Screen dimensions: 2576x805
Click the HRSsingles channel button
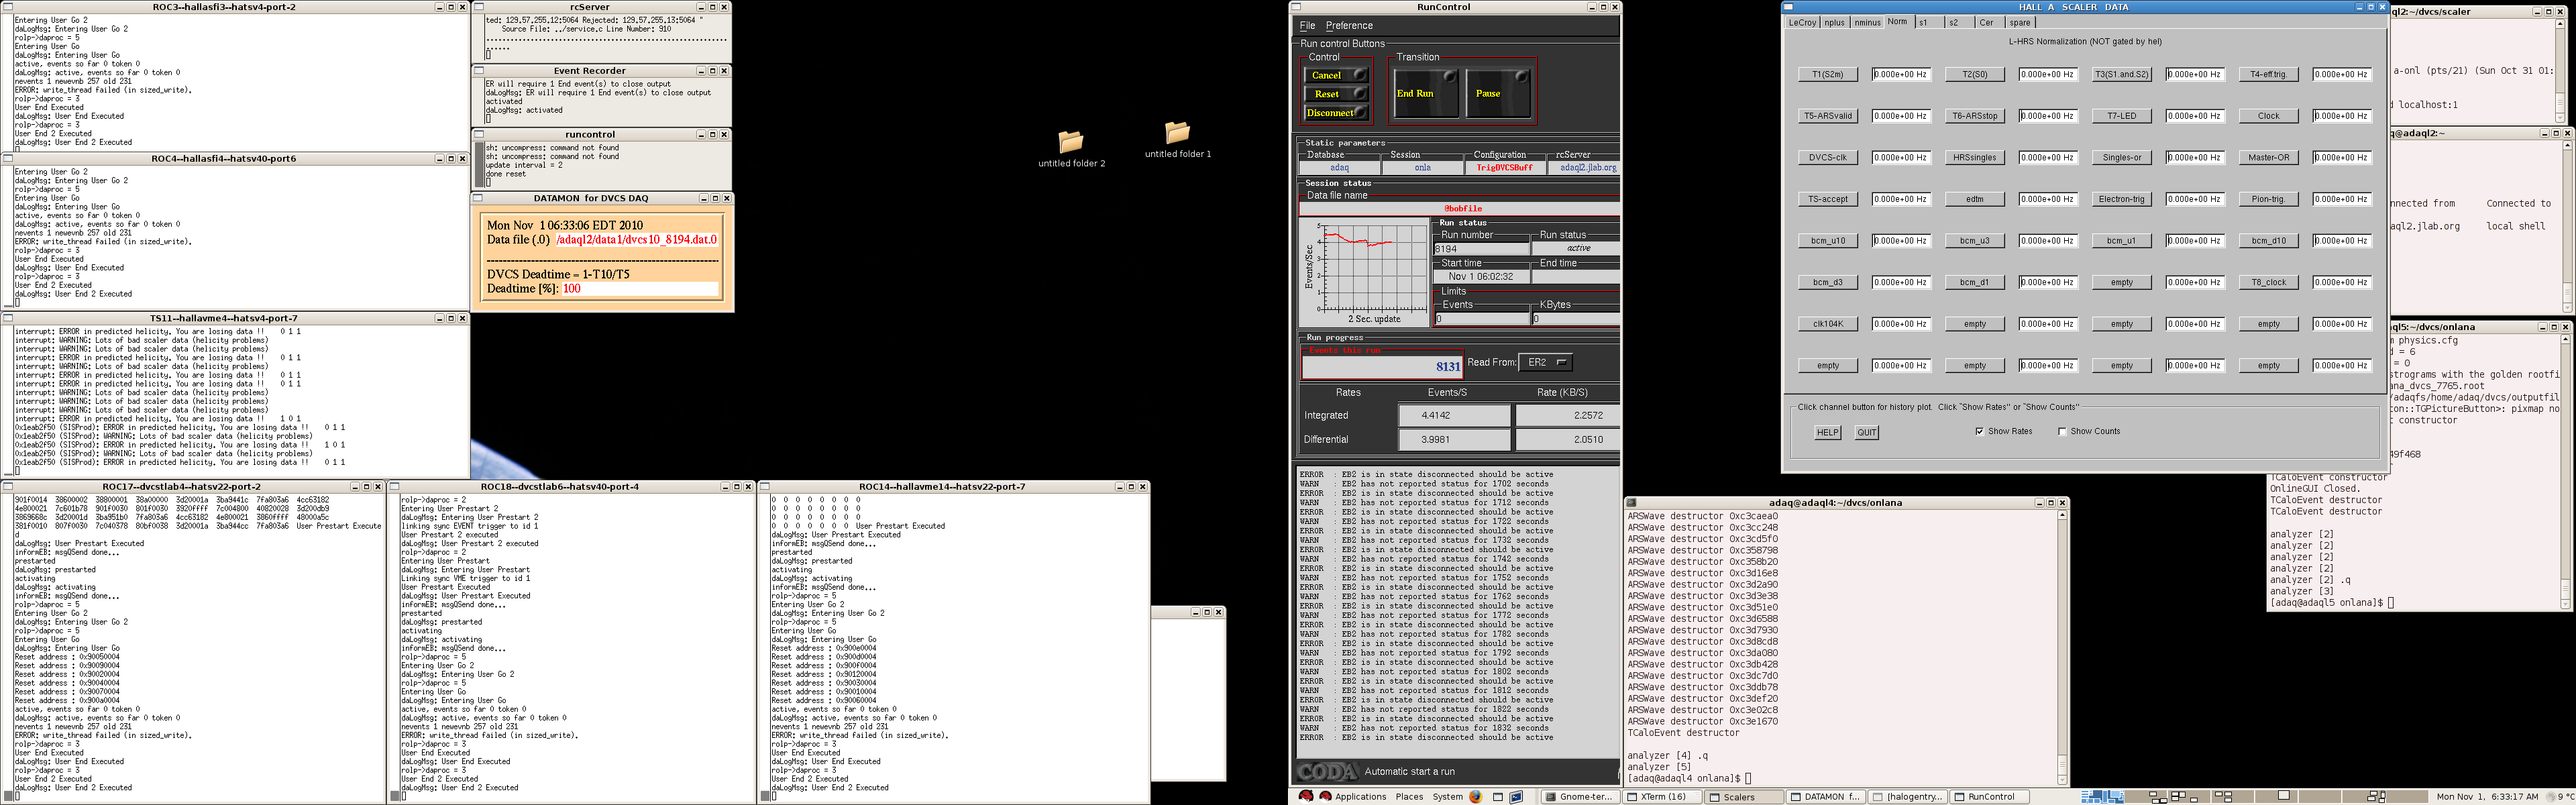tap(1975, 158)
